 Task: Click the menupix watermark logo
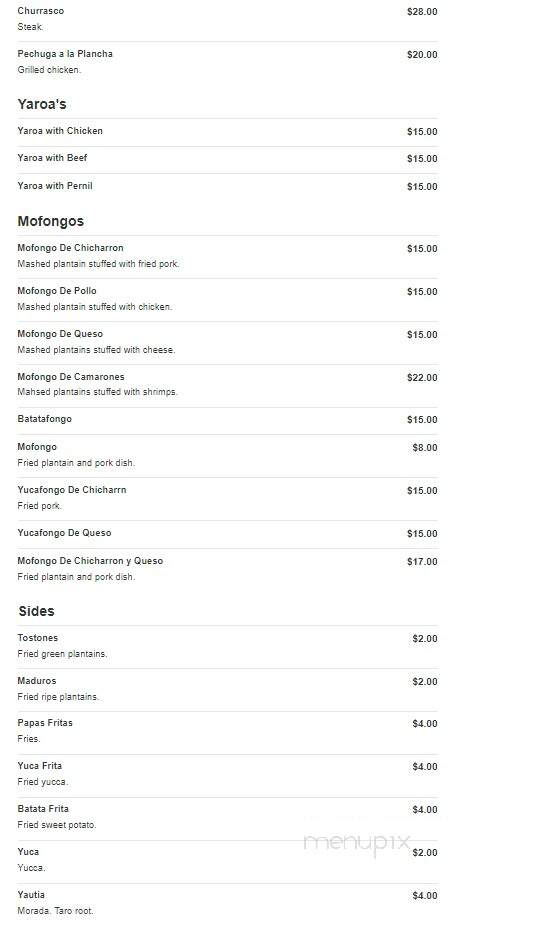[357, 844]
